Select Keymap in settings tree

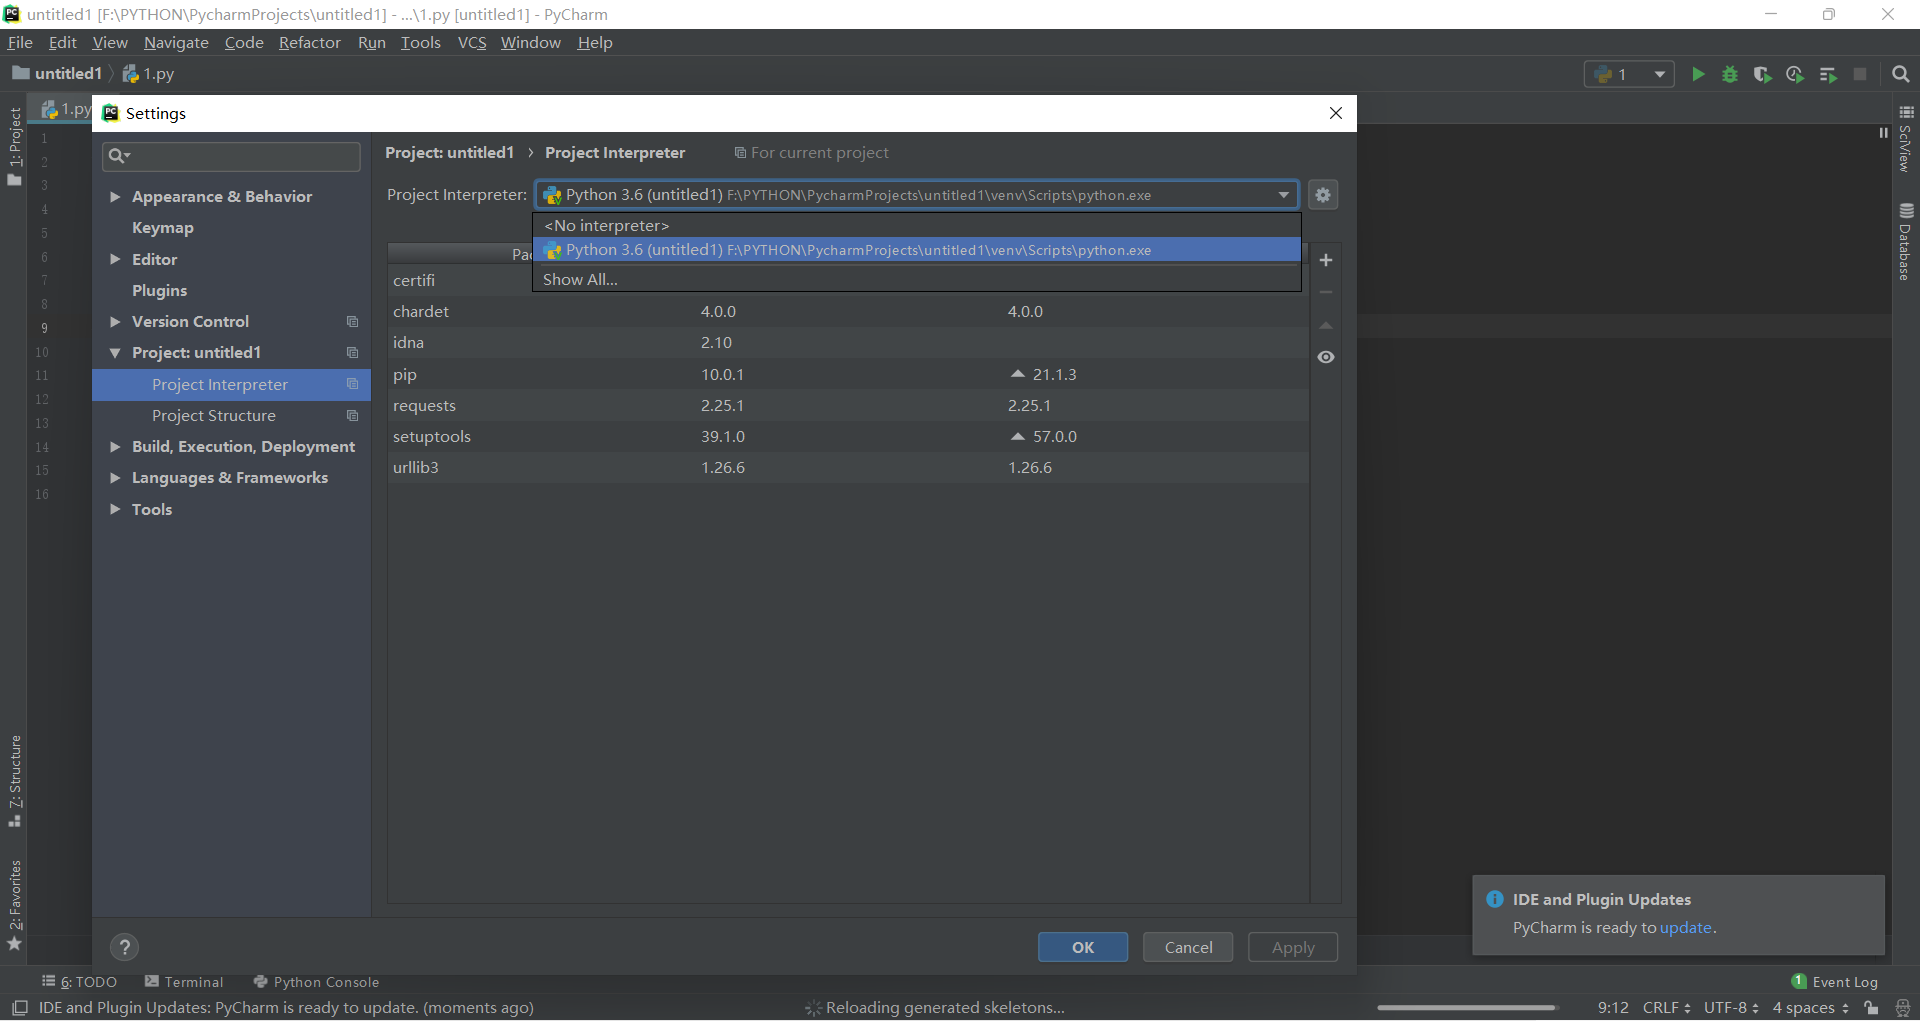tap(163, 228)
